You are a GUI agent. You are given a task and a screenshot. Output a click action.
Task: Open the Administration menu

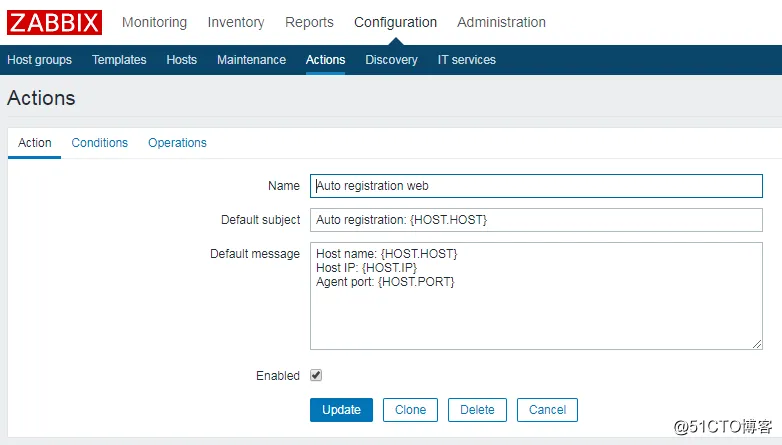[501, 22]
